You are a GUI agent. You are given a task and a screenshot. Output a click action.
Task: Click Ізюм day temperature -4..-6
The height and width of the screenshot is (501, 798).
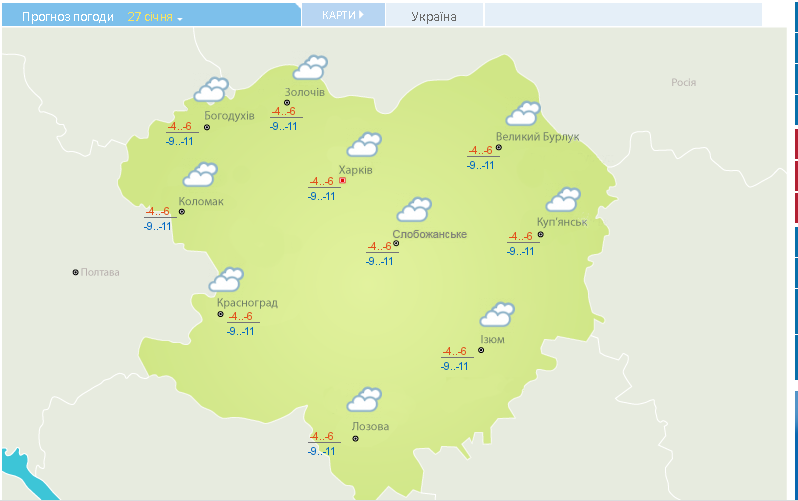454,351
